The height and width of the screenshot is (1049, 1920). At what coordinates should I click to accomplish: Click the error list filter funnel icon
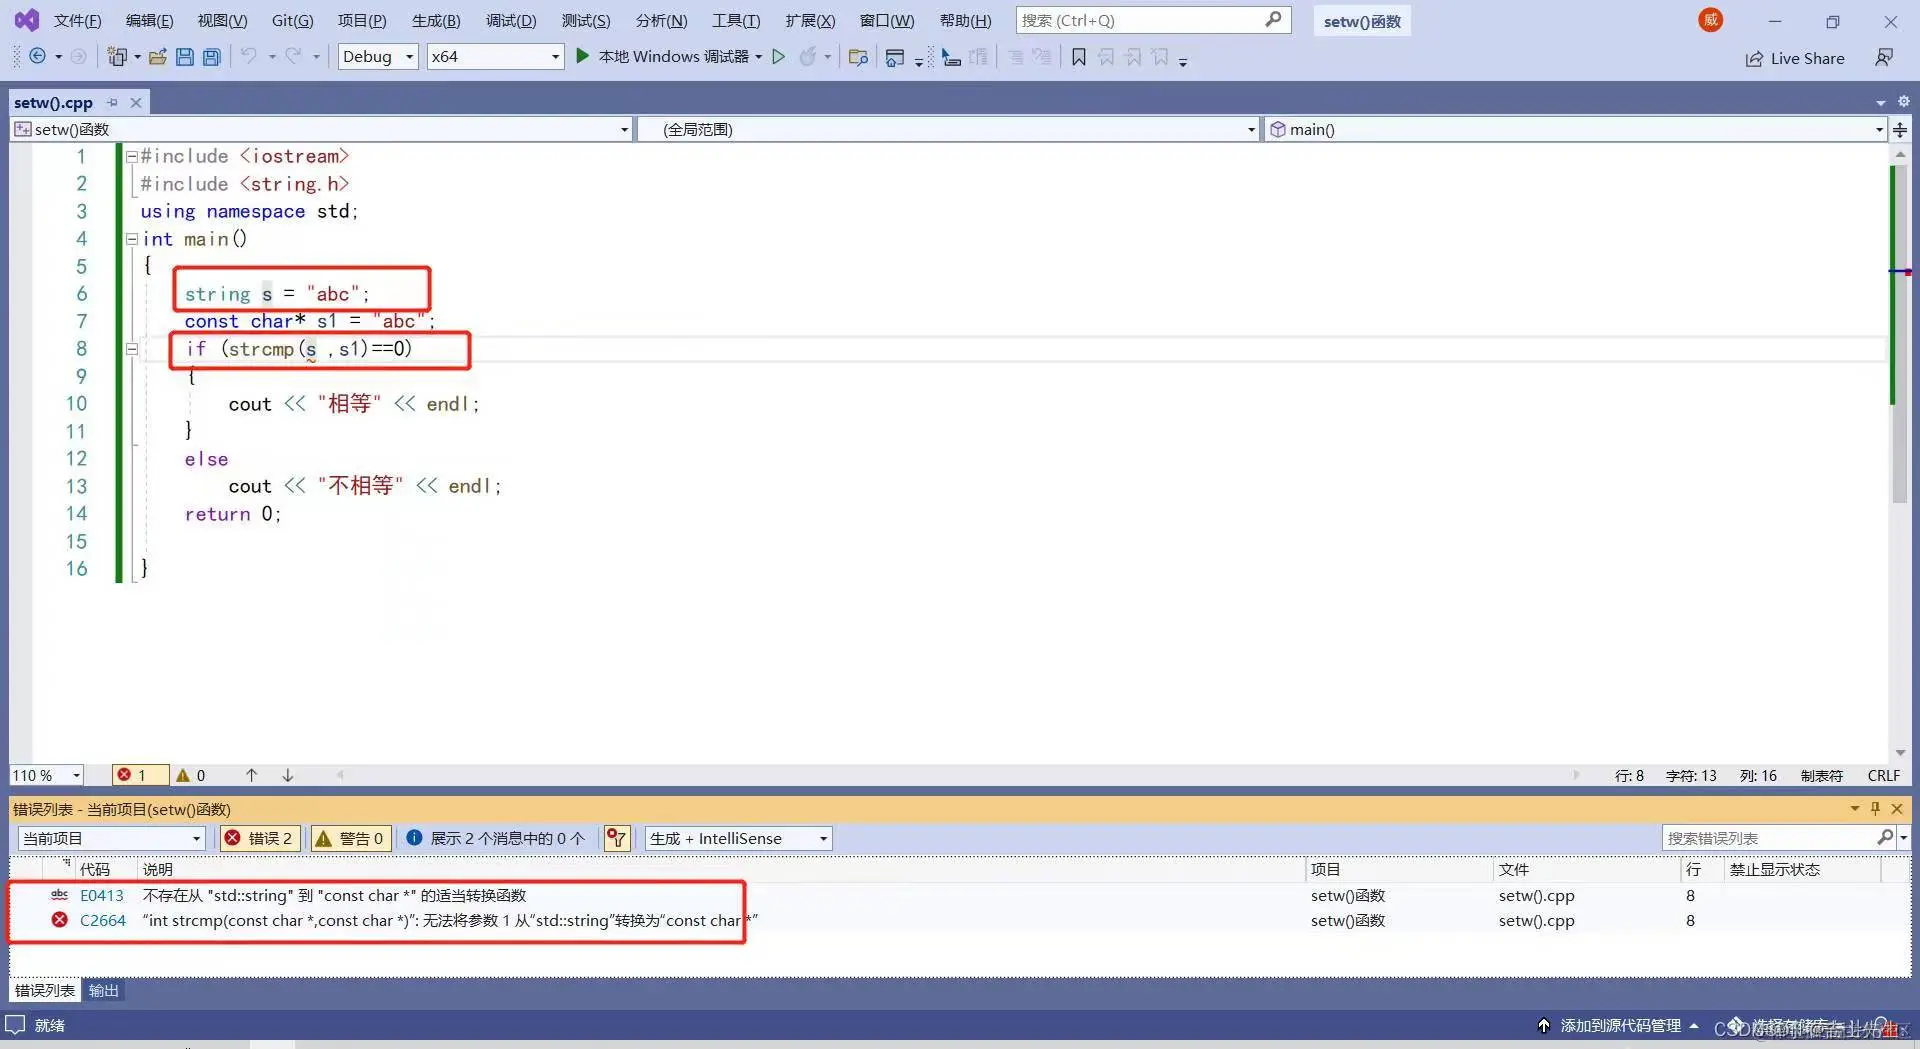(617, 838)
